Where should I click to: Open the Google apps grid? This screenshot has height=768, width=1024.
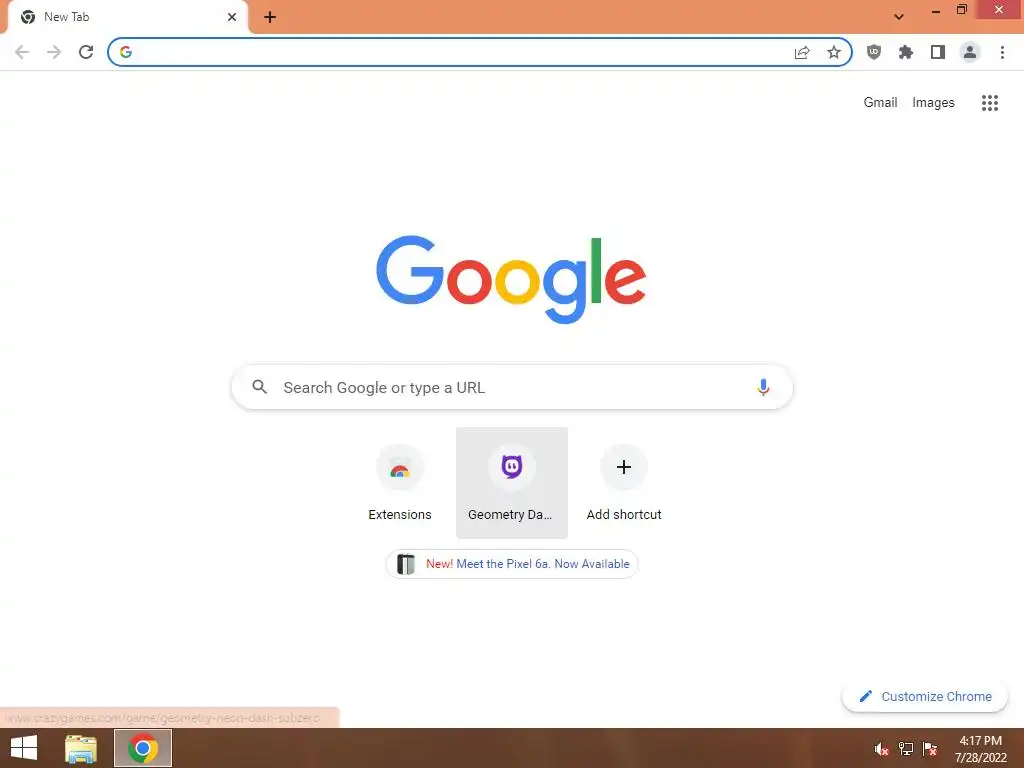click(990, 103)
